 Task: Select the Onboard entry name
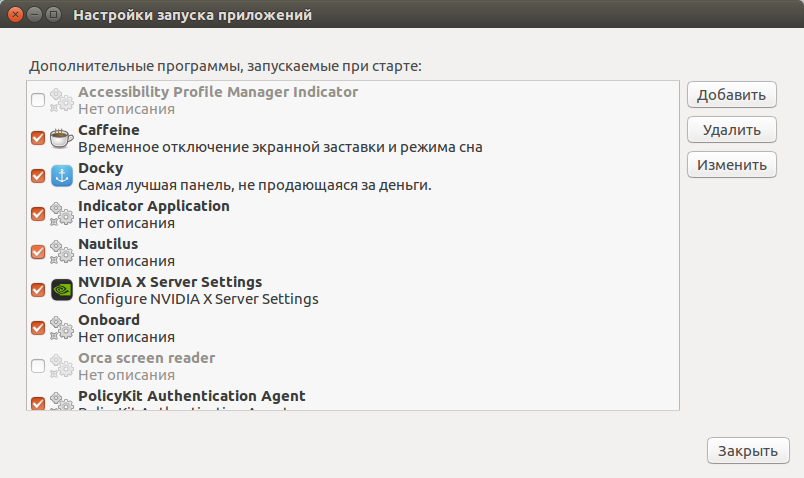(109, 320)
